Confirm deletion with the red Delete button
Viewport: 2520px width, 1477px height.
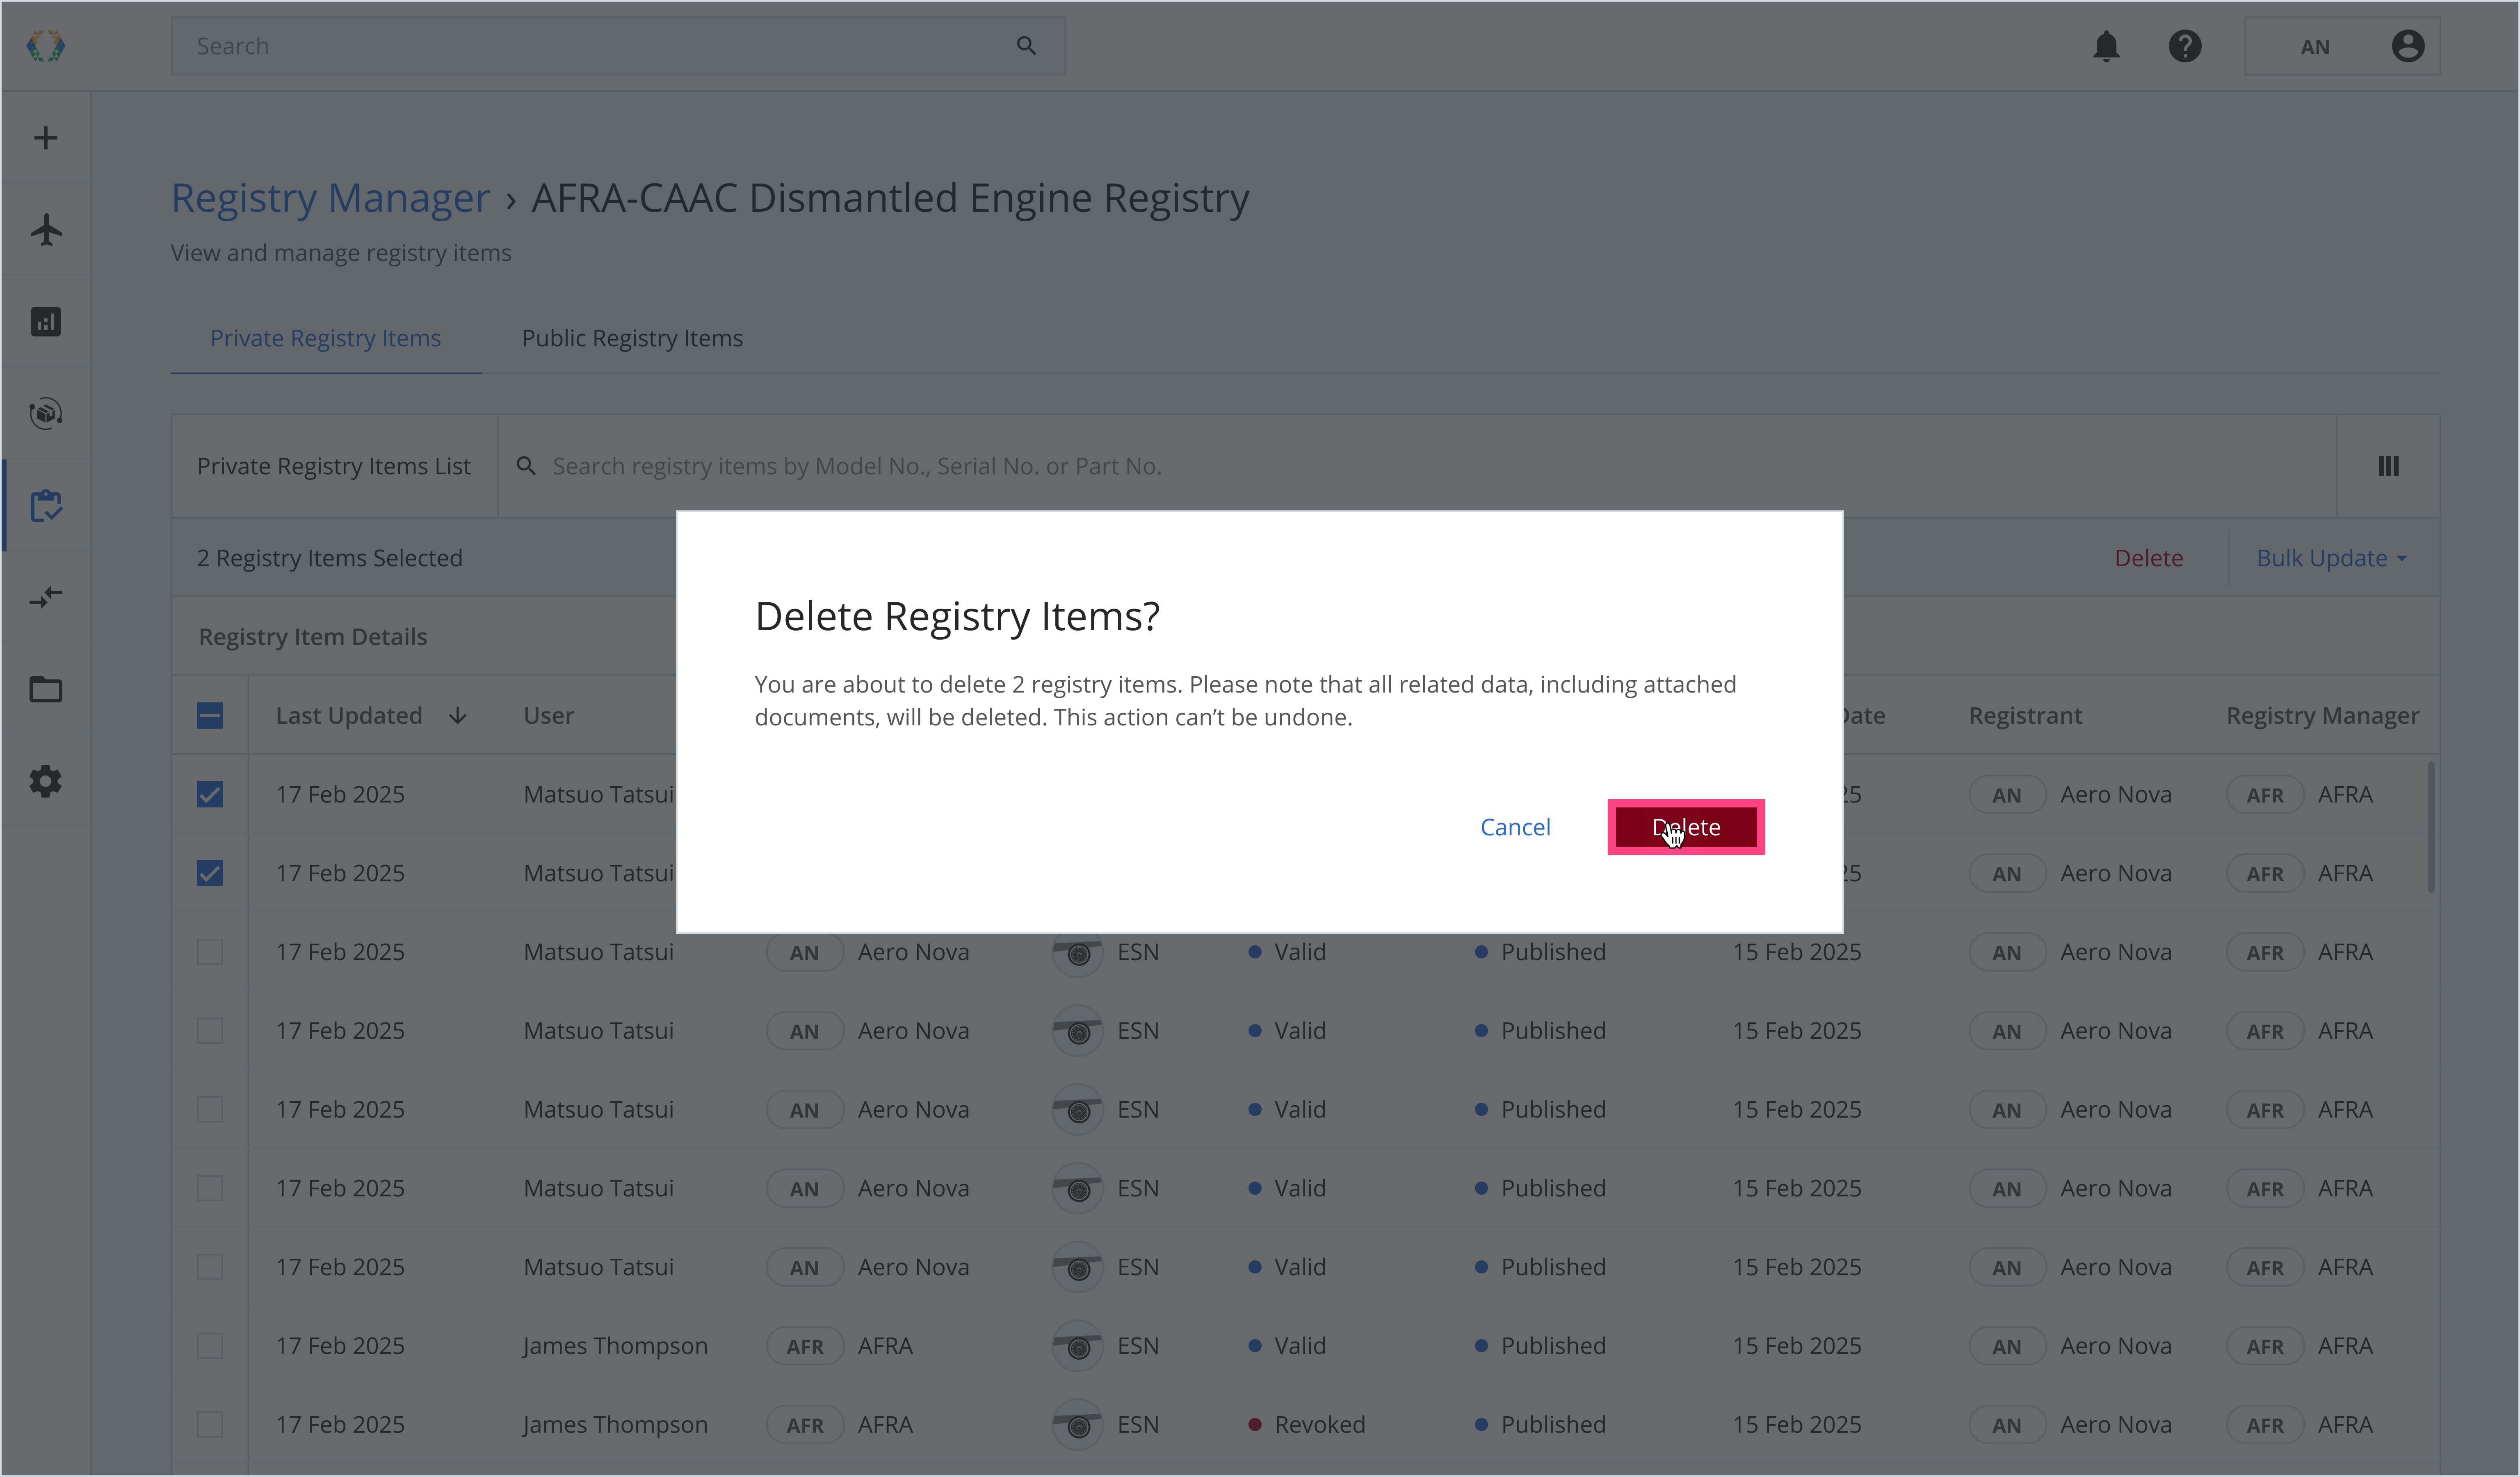pos(1686,827)
